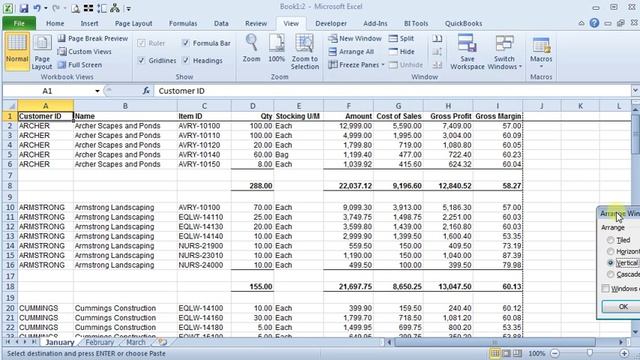This screenshot has width=640, height=360.
Task: Open Print Preview from Quick Access Toolbar
Action: pyautogui.click(x=75, y=8)
